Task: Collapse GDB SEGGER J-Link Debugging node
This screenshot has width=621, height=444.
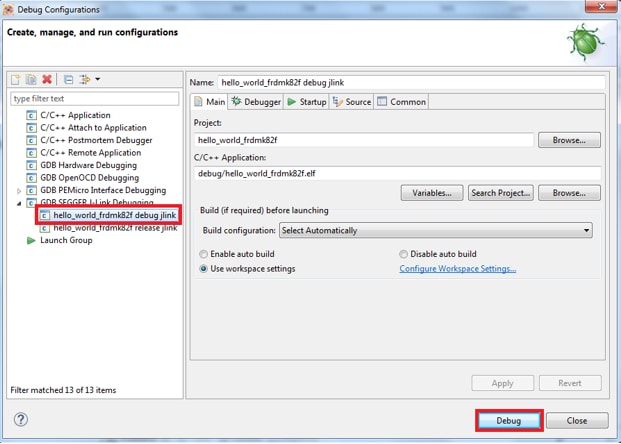Action: tap(19, 203)
